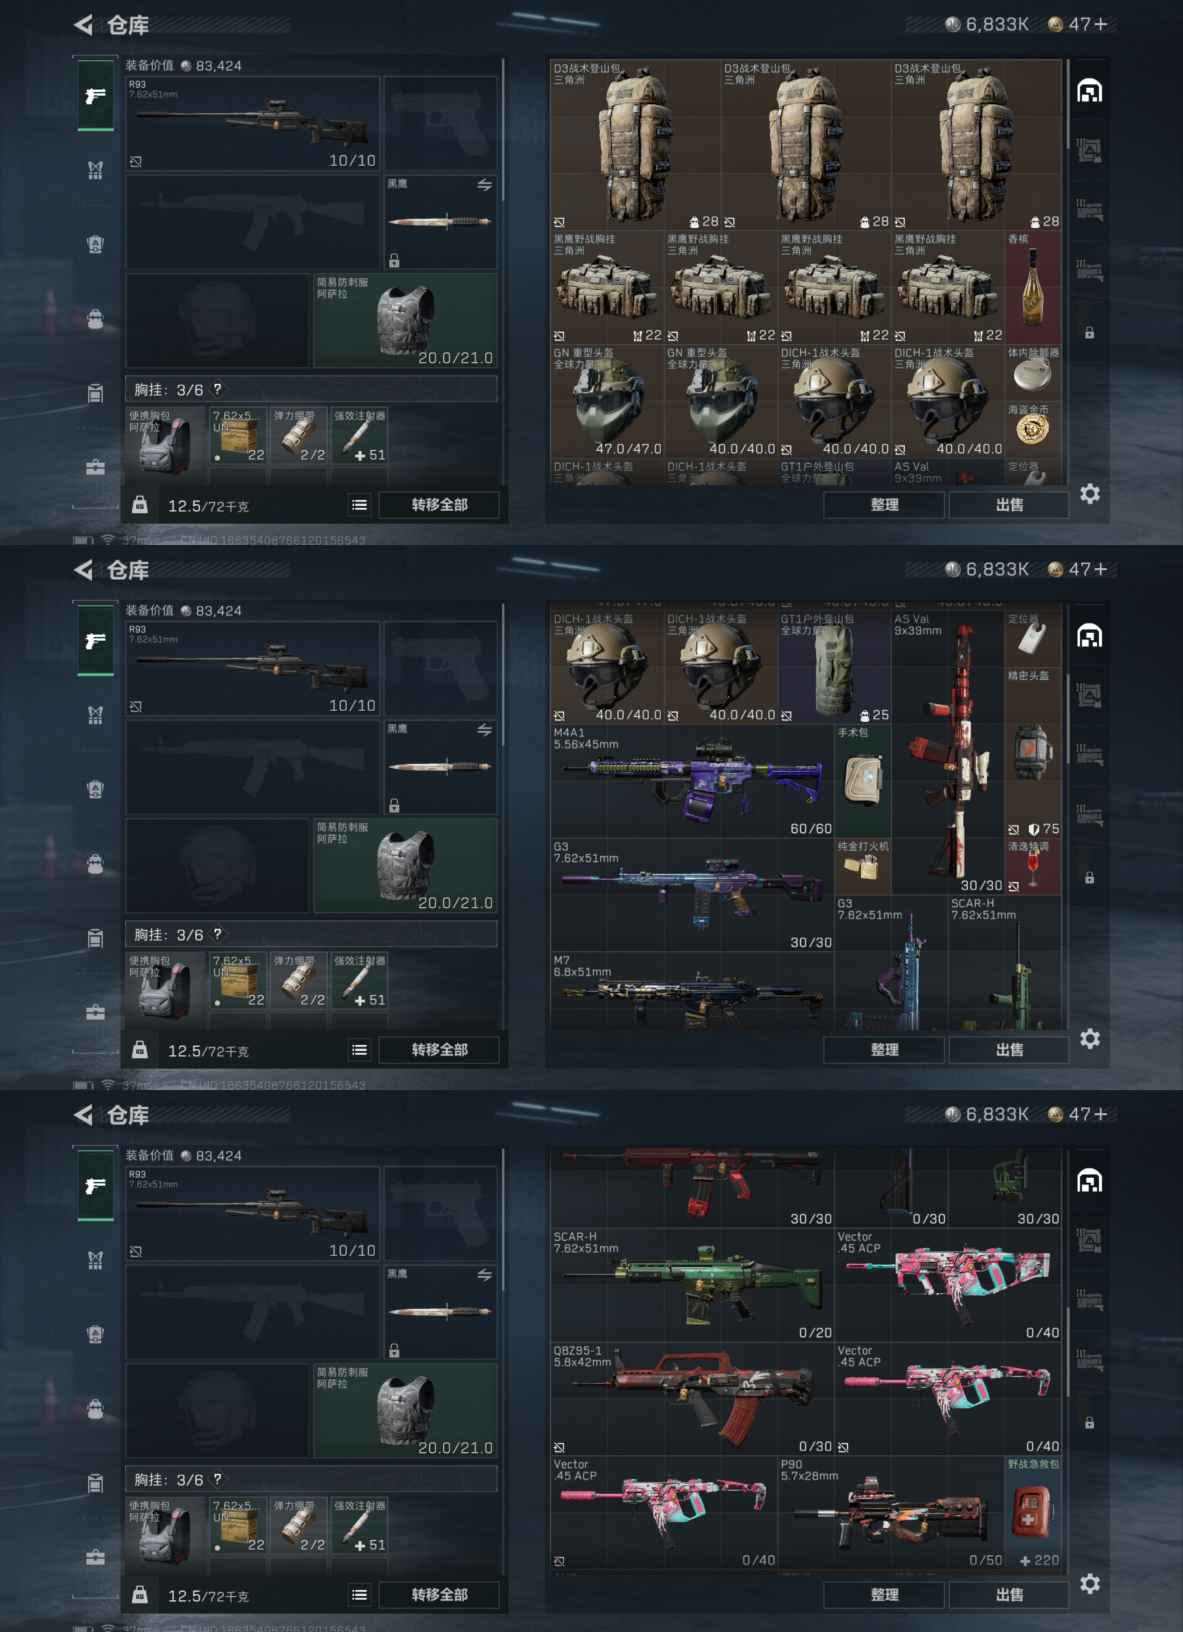Click the purple M4A1 5.56x45mm rifle
Screen dimensions: 1183x1632
[692, 781]
